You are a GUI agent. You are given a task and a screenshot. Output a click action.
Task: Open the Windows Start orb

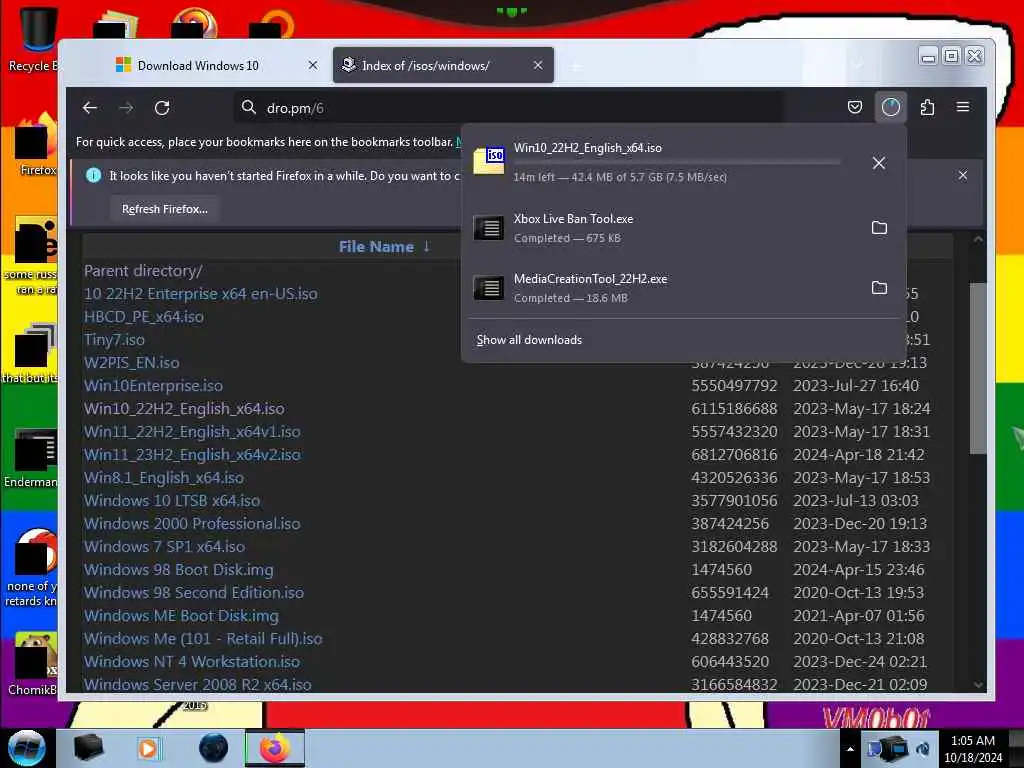pos(27,748)
